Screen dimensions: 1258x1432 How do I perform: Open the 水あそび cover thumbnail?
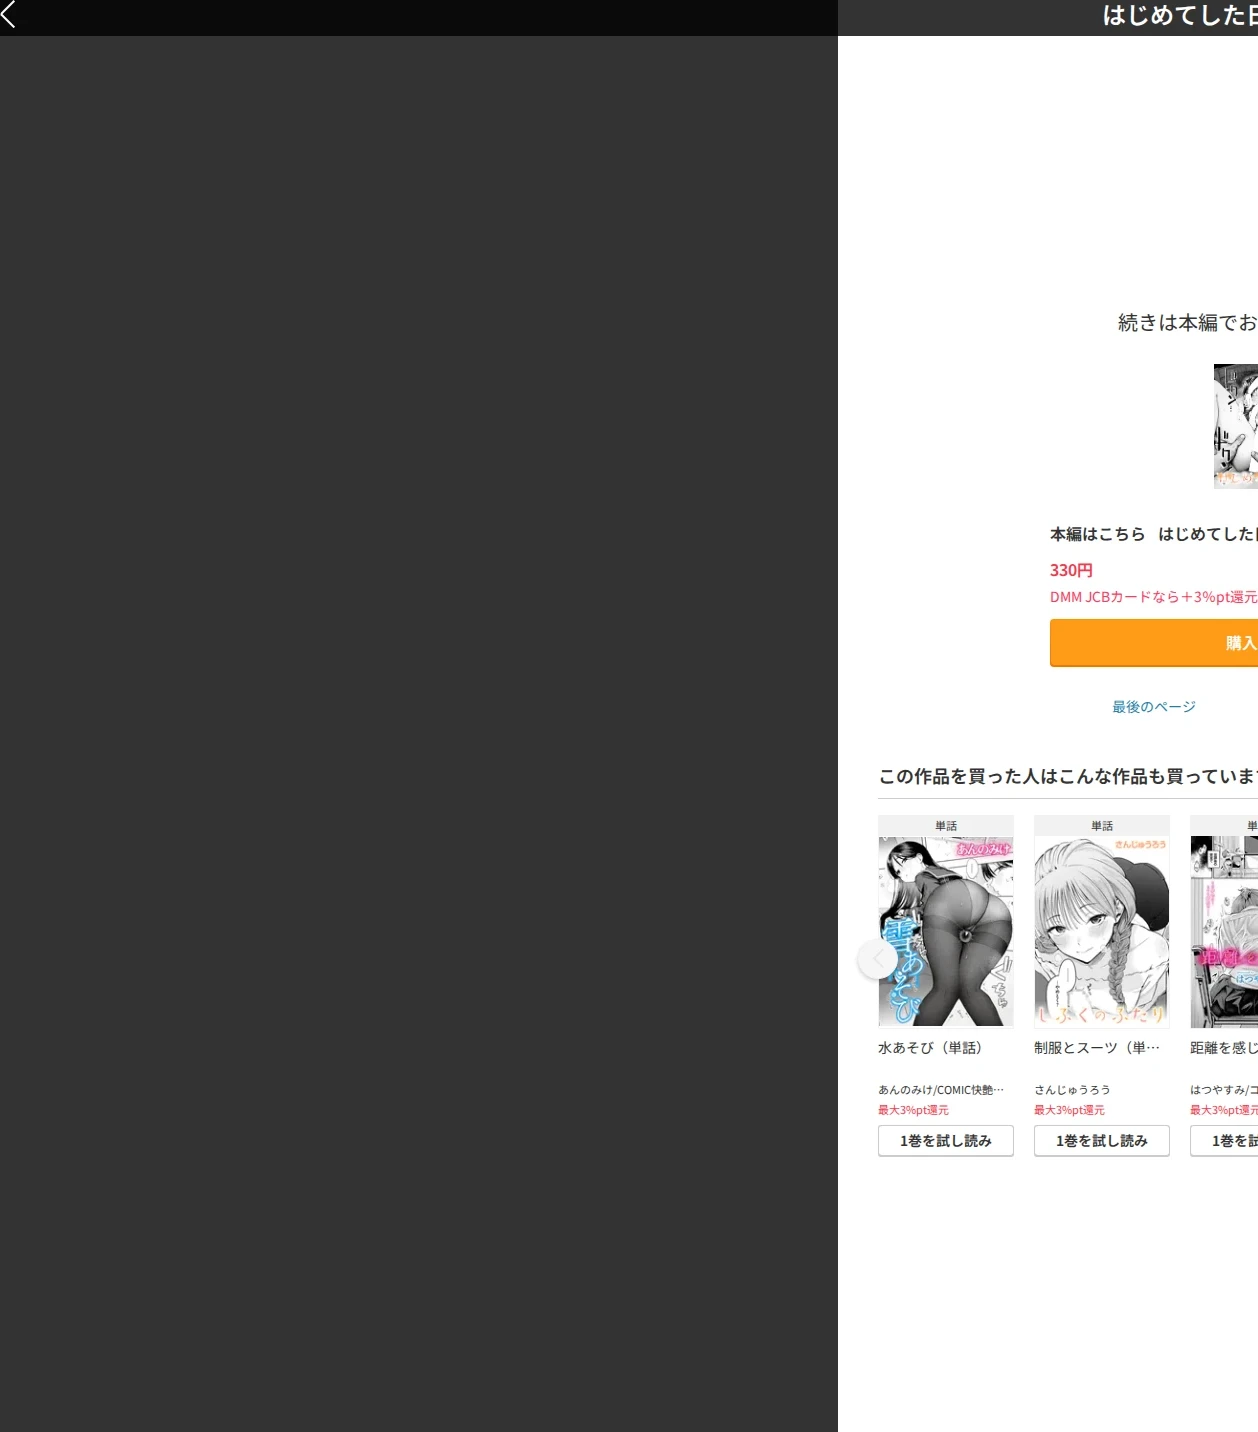tap(946, 931)
